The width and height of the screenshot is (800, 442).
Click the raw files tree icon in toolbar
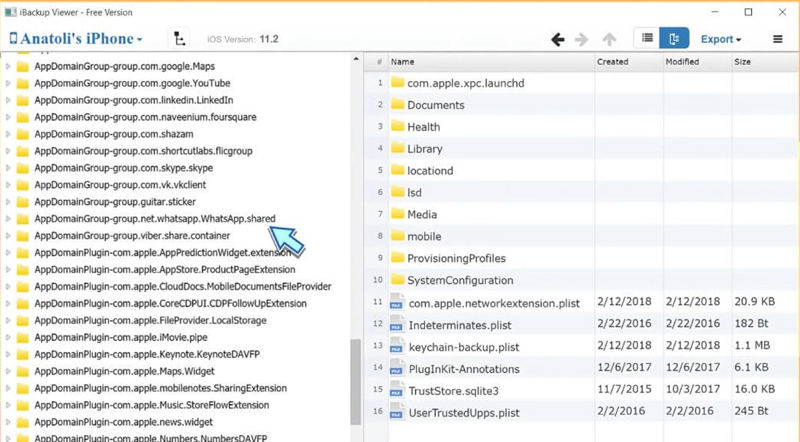[179, 39]
